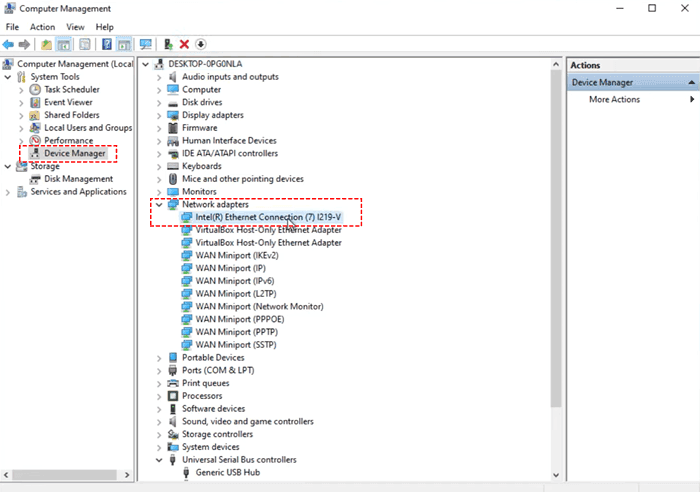700x492 pixels.
Task: Expand the Ports (COM & LPT) category
Action: 159,371
